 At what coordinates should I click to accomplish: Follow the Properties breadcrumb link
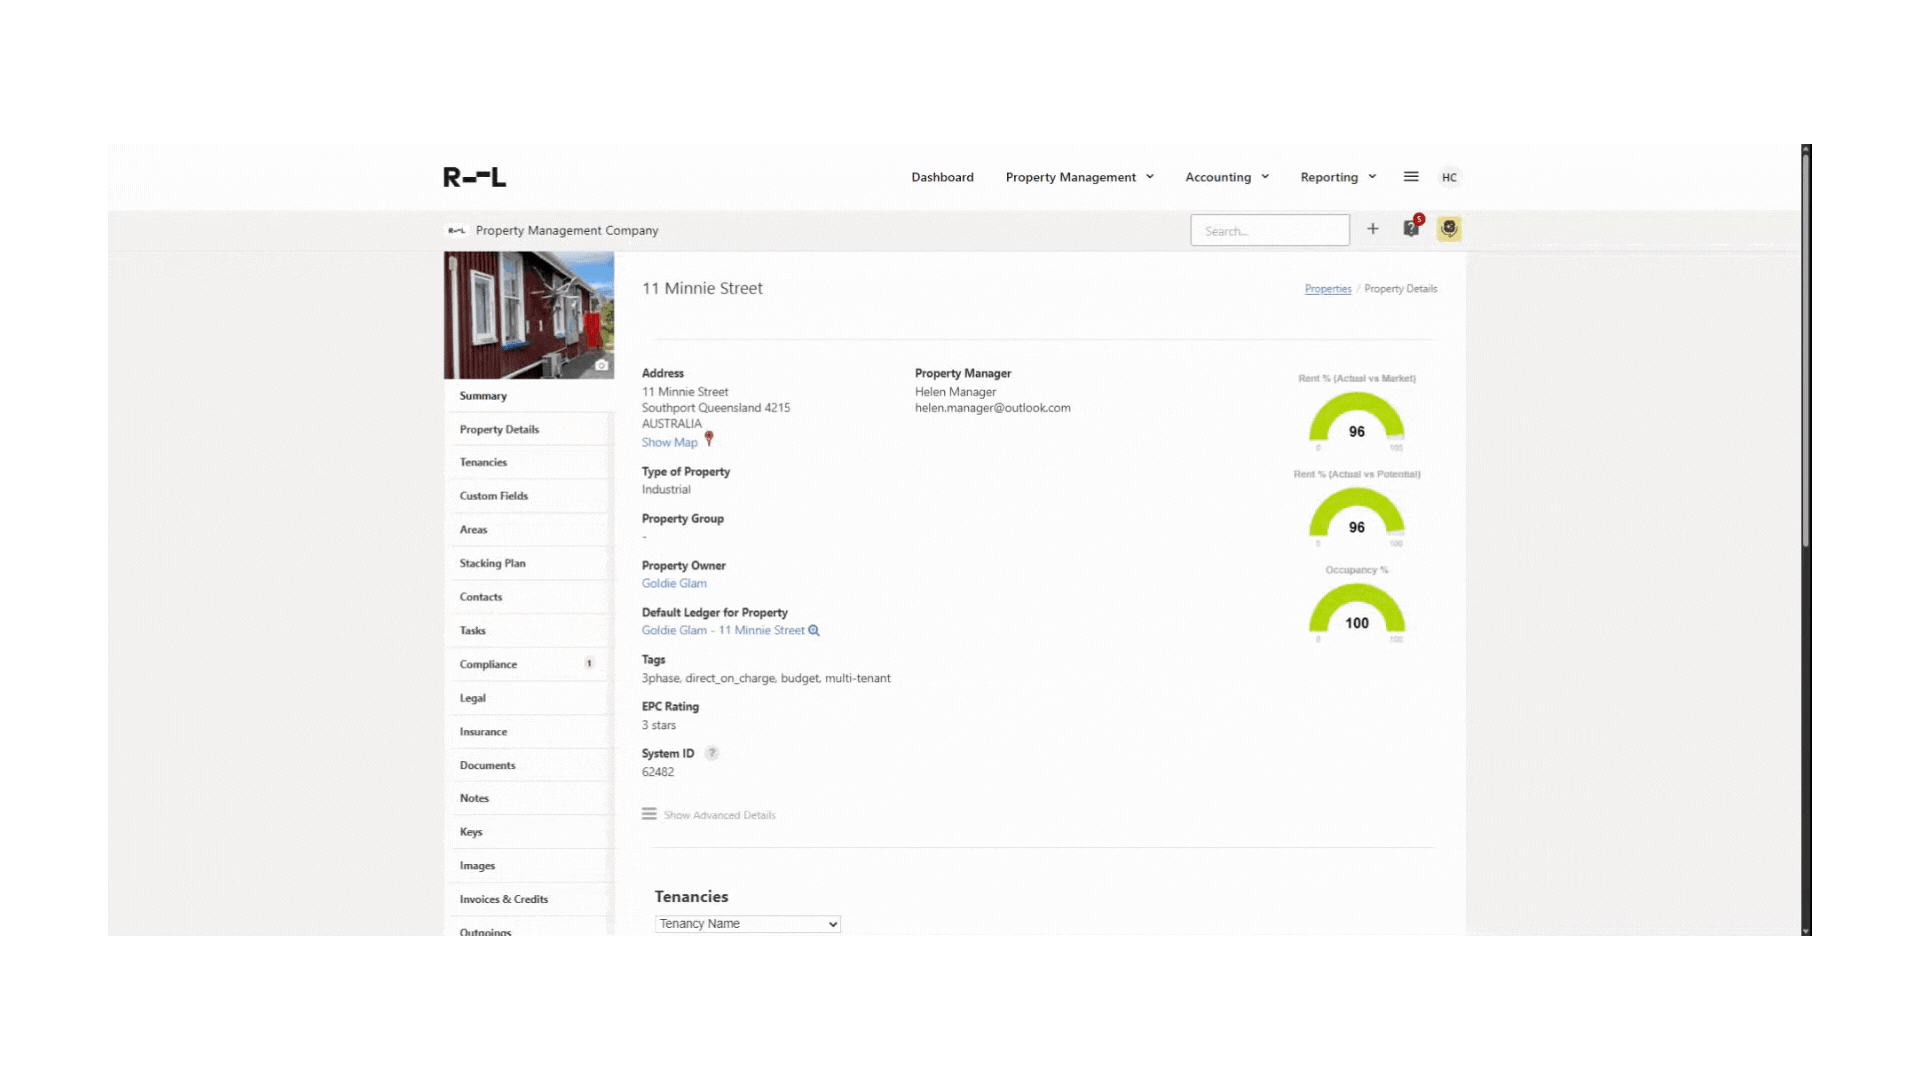[x=1327, y=288]
